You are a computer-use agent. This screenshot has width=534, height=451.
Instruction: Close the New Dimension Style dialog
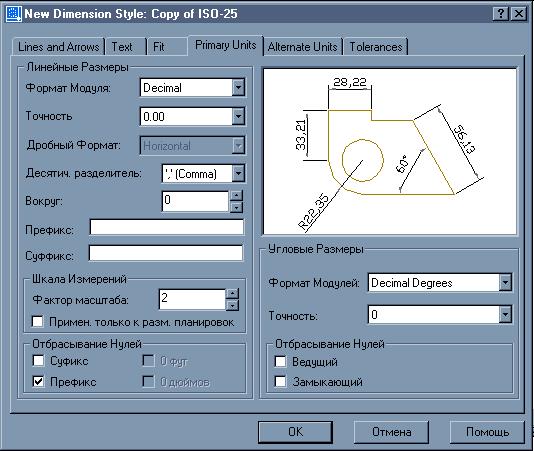pos(519,14)
